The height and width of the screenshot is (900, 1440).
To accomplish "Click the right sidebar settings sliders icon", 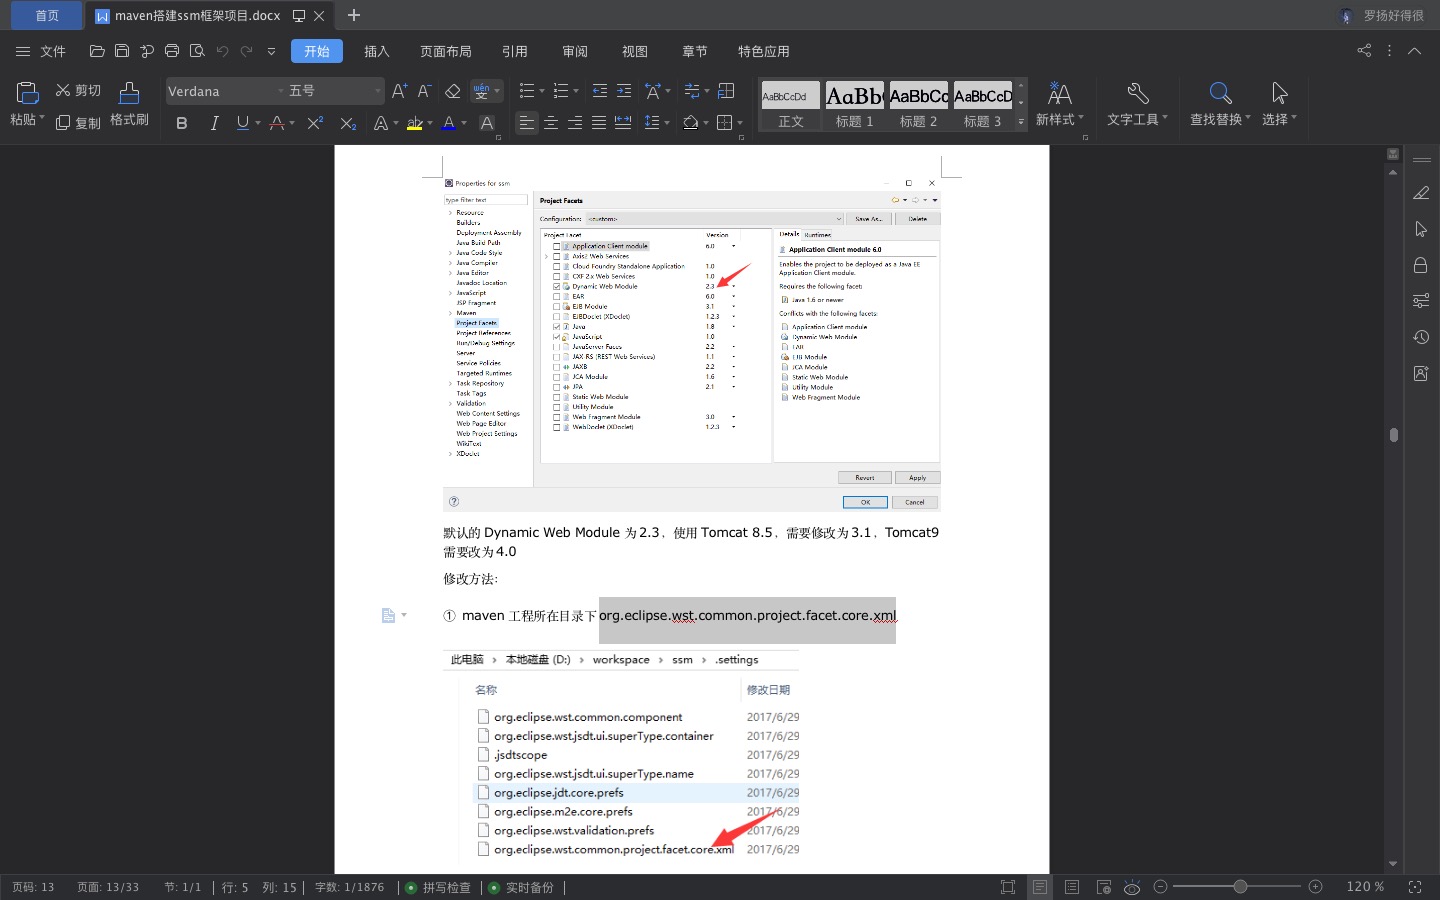I will [1421, 301].
